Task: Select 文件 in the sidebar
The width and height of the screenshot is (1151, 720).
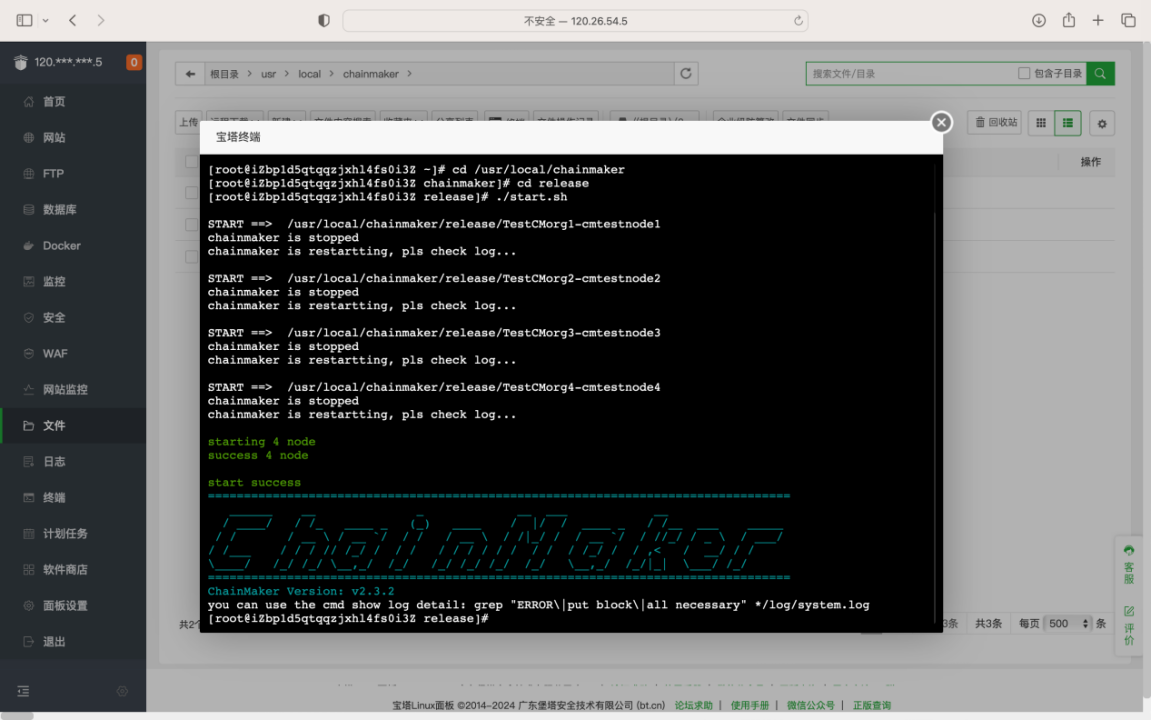Action: [x=73, y=426]
